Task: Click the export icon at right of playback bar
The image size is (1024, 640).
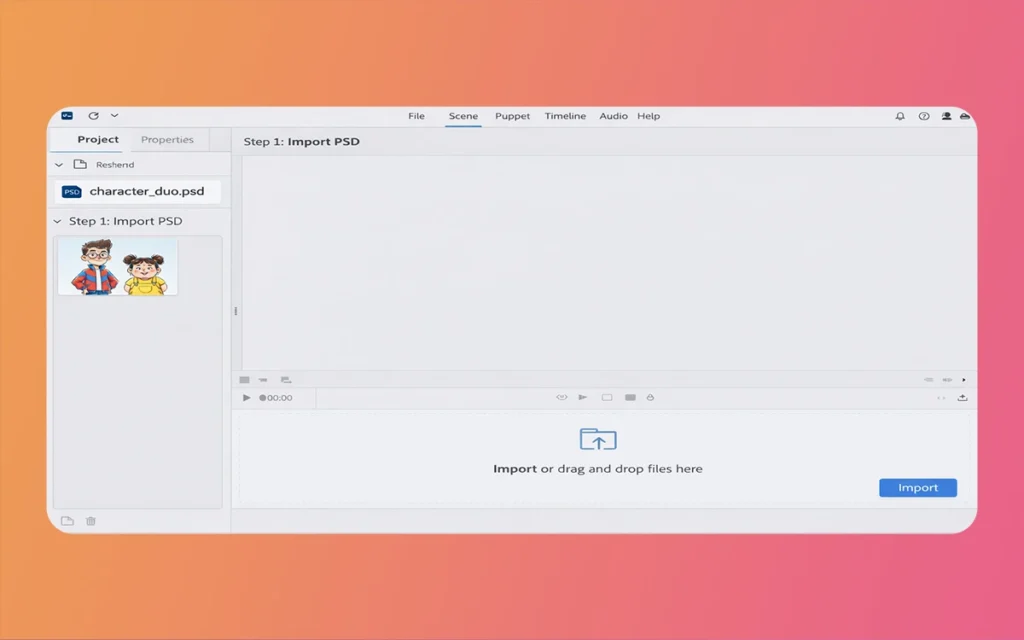Action: [x=963, y=398]
